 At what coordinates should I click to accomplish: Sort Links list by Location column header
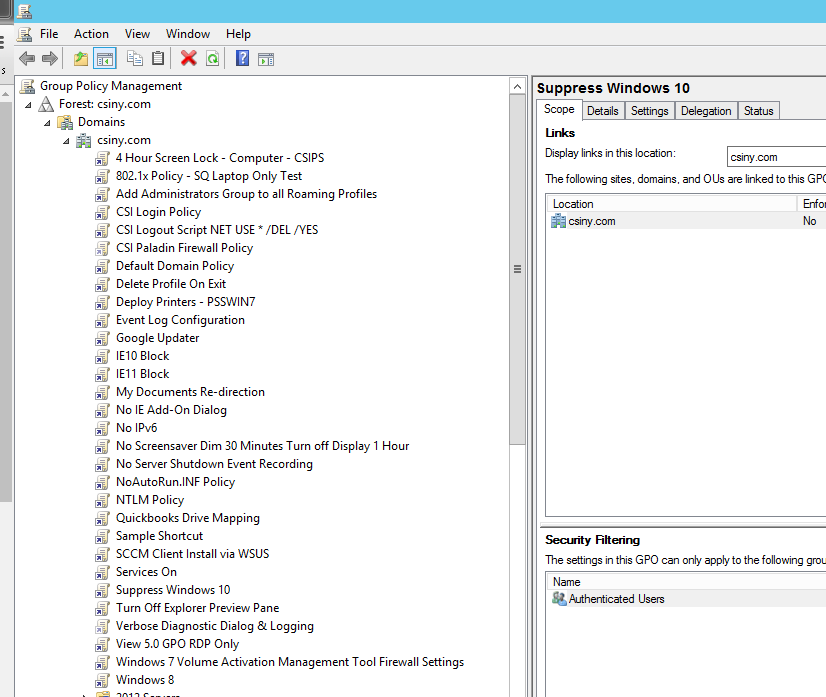point(672,204)
